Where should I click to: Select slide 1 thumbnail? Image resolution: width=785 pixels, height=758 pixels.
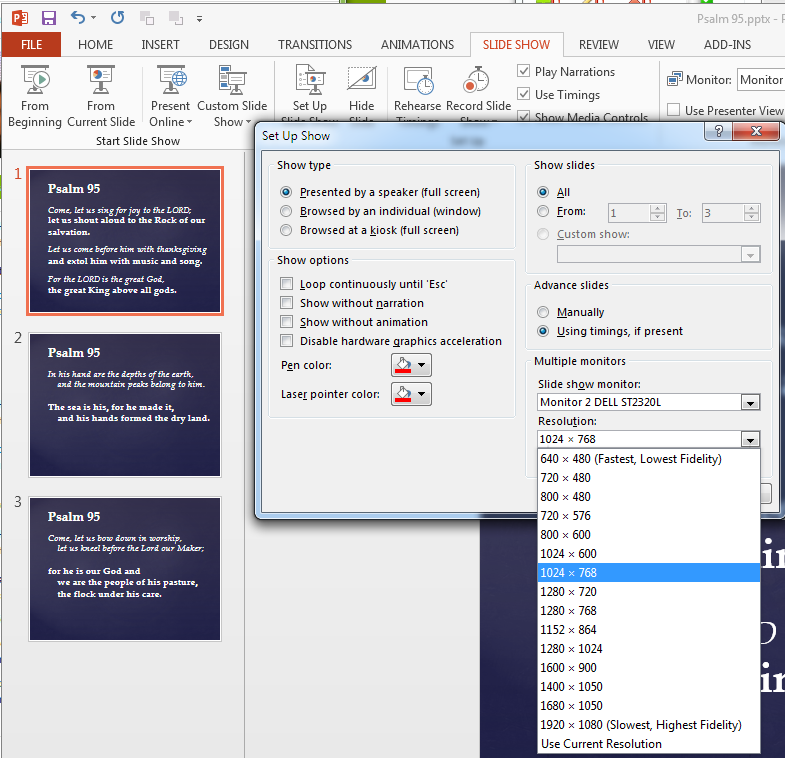point(125,241)
